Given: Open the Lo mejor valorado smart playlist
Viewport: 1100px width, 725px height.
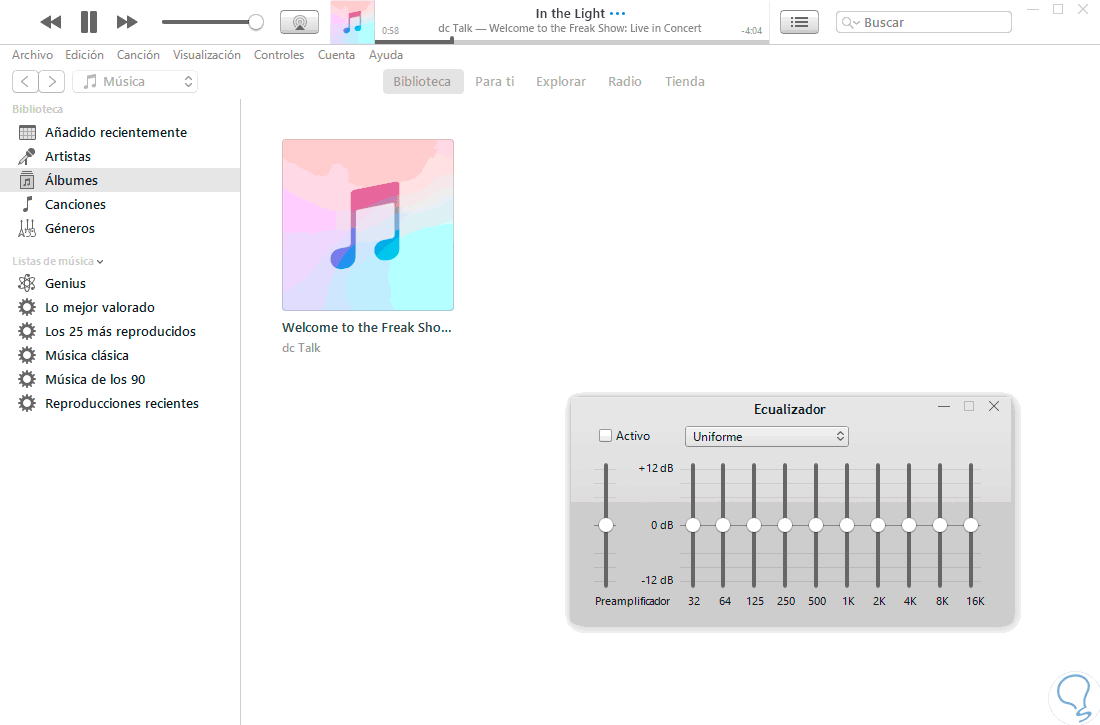Looking at the screenshot, I should (120, 307).
